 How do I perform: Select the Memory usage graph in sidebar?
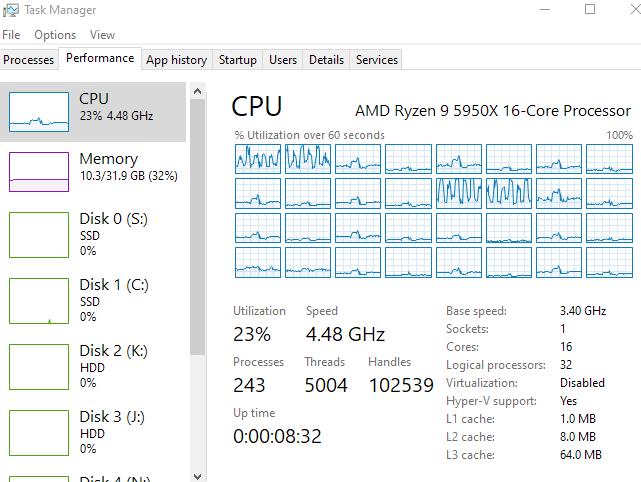click(39, 171)
